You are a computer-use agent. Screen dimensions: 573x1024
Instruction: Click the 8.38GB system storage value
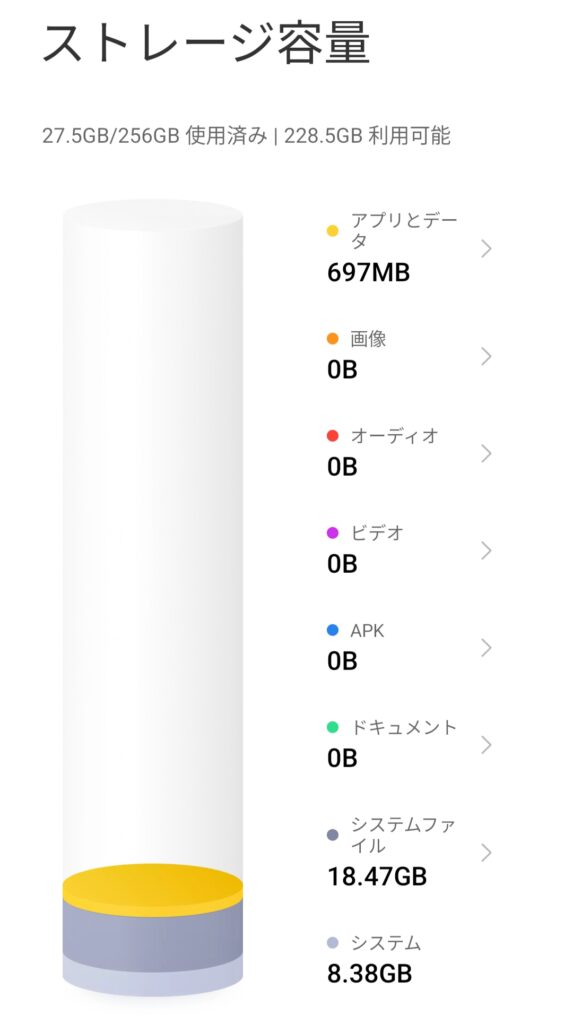click(370, 974)
